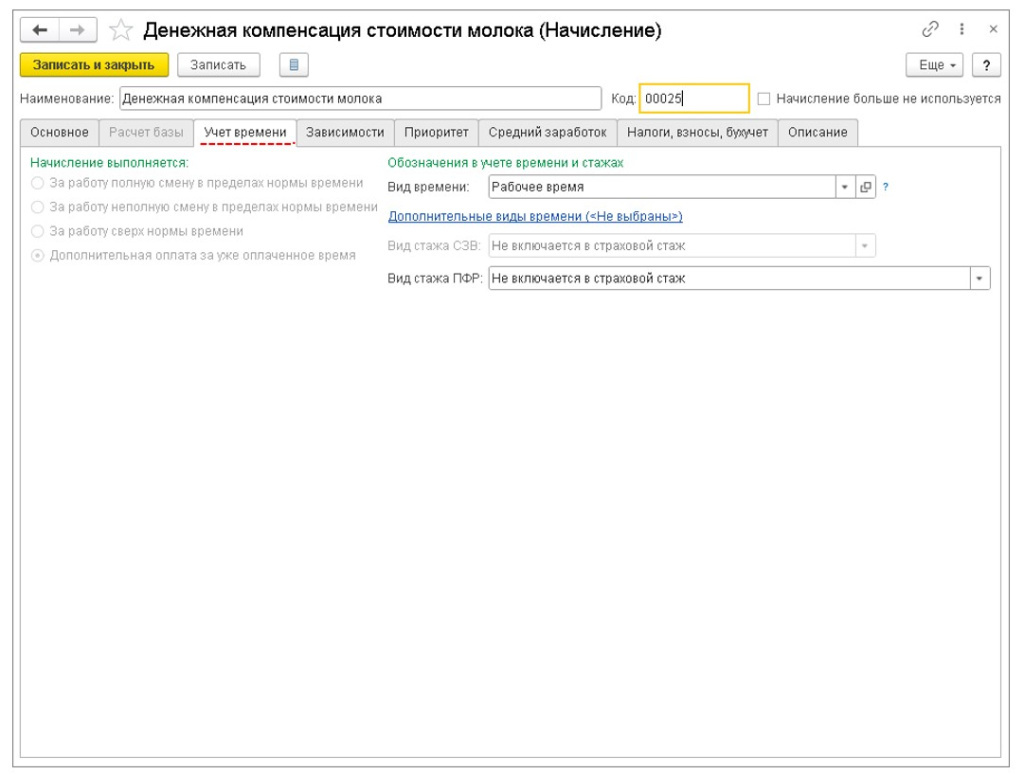Open help with the ? button
This screenshot has width=1024, height=774.
[987, 65]
